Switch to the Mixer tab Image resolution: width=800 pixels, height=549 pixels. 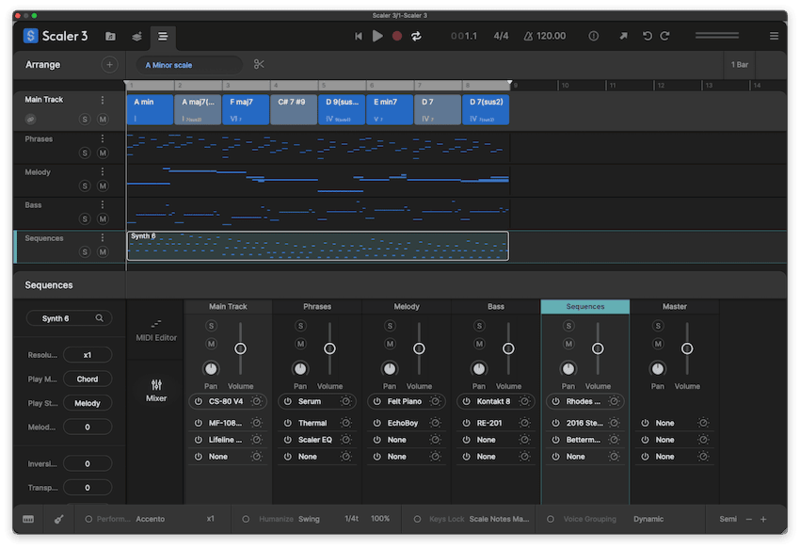click(156, 391)
